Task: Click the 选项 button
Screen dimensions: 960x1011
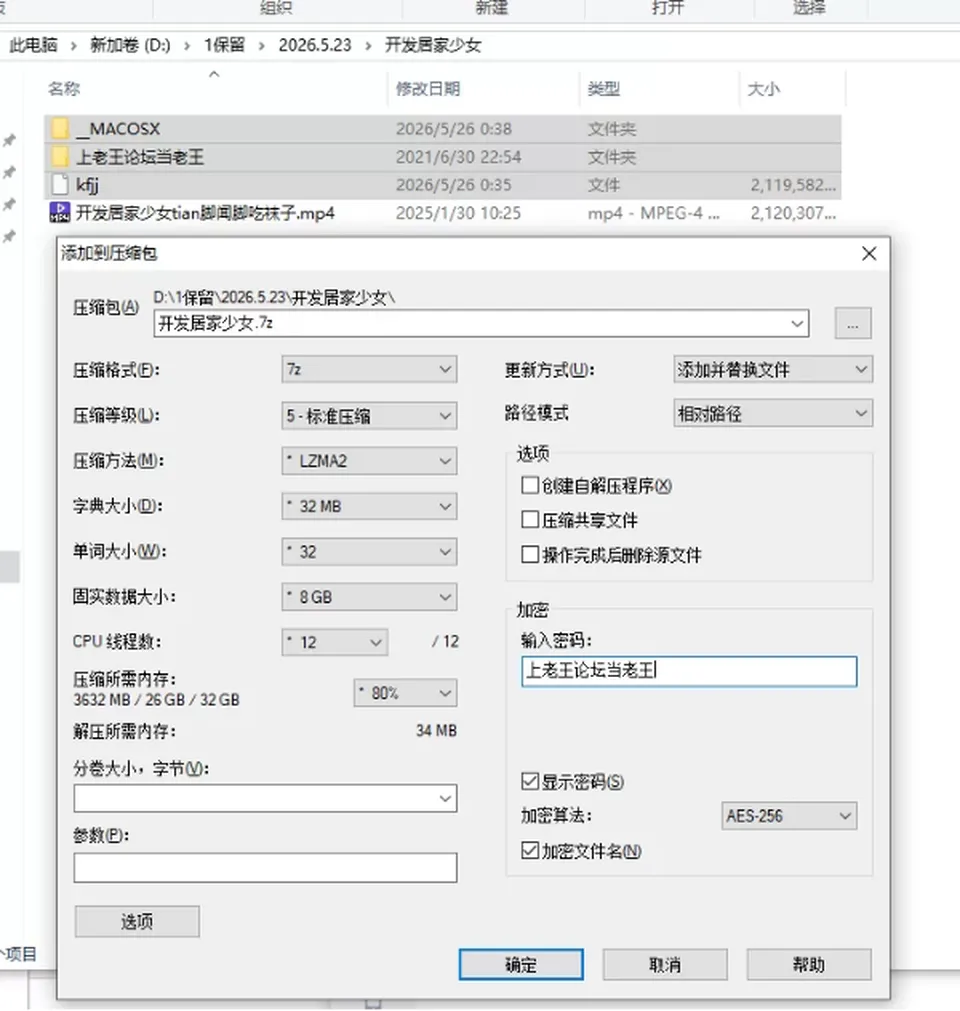Action: [137, 921]
